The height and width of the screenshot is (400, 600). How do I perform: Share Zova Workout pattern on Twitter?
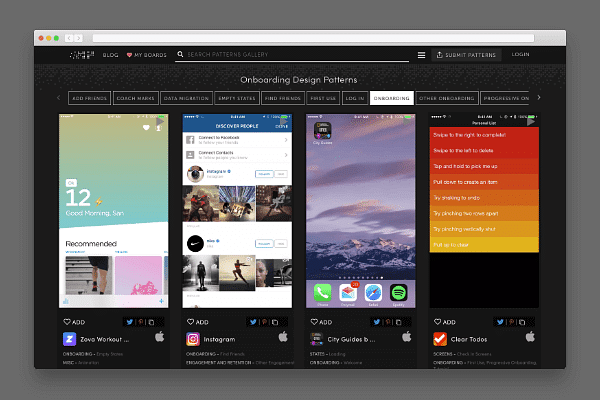pos(134,322)
